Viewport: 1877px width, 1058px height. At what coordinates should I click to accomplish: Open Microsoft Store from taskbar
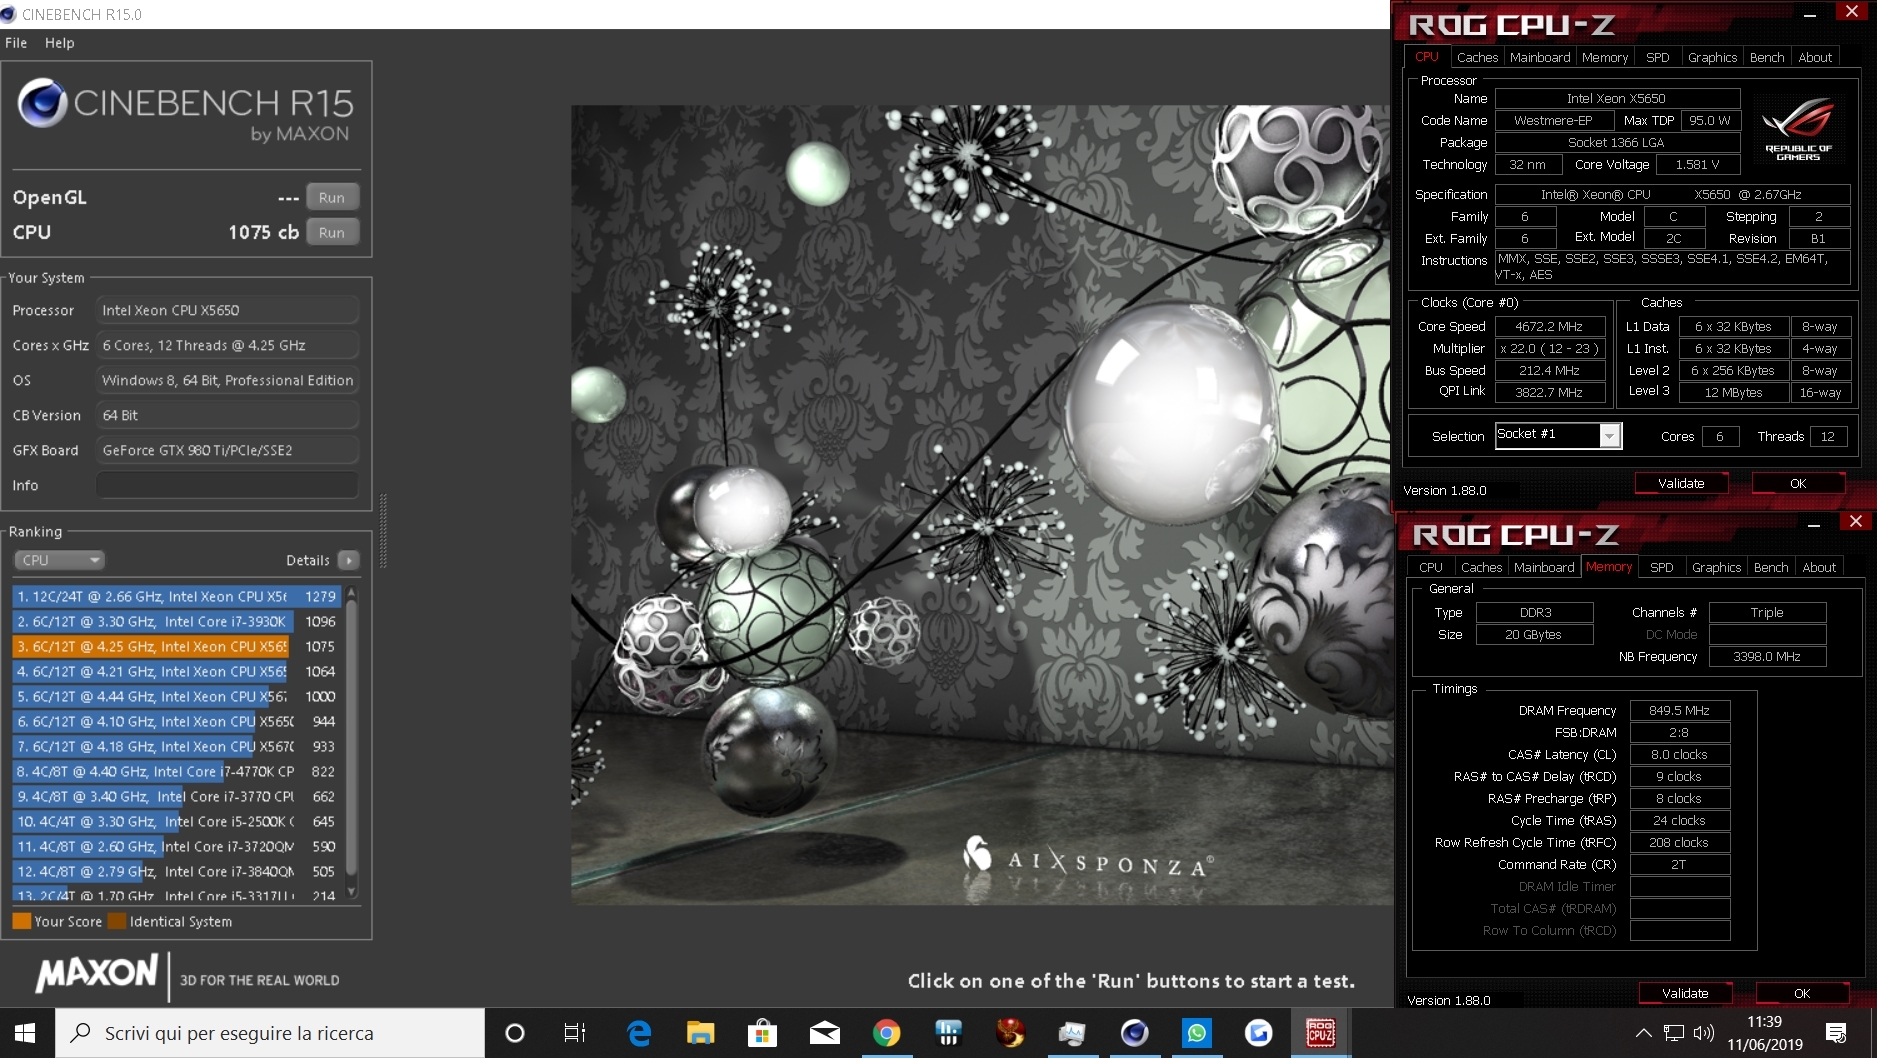coord(762,1033)
